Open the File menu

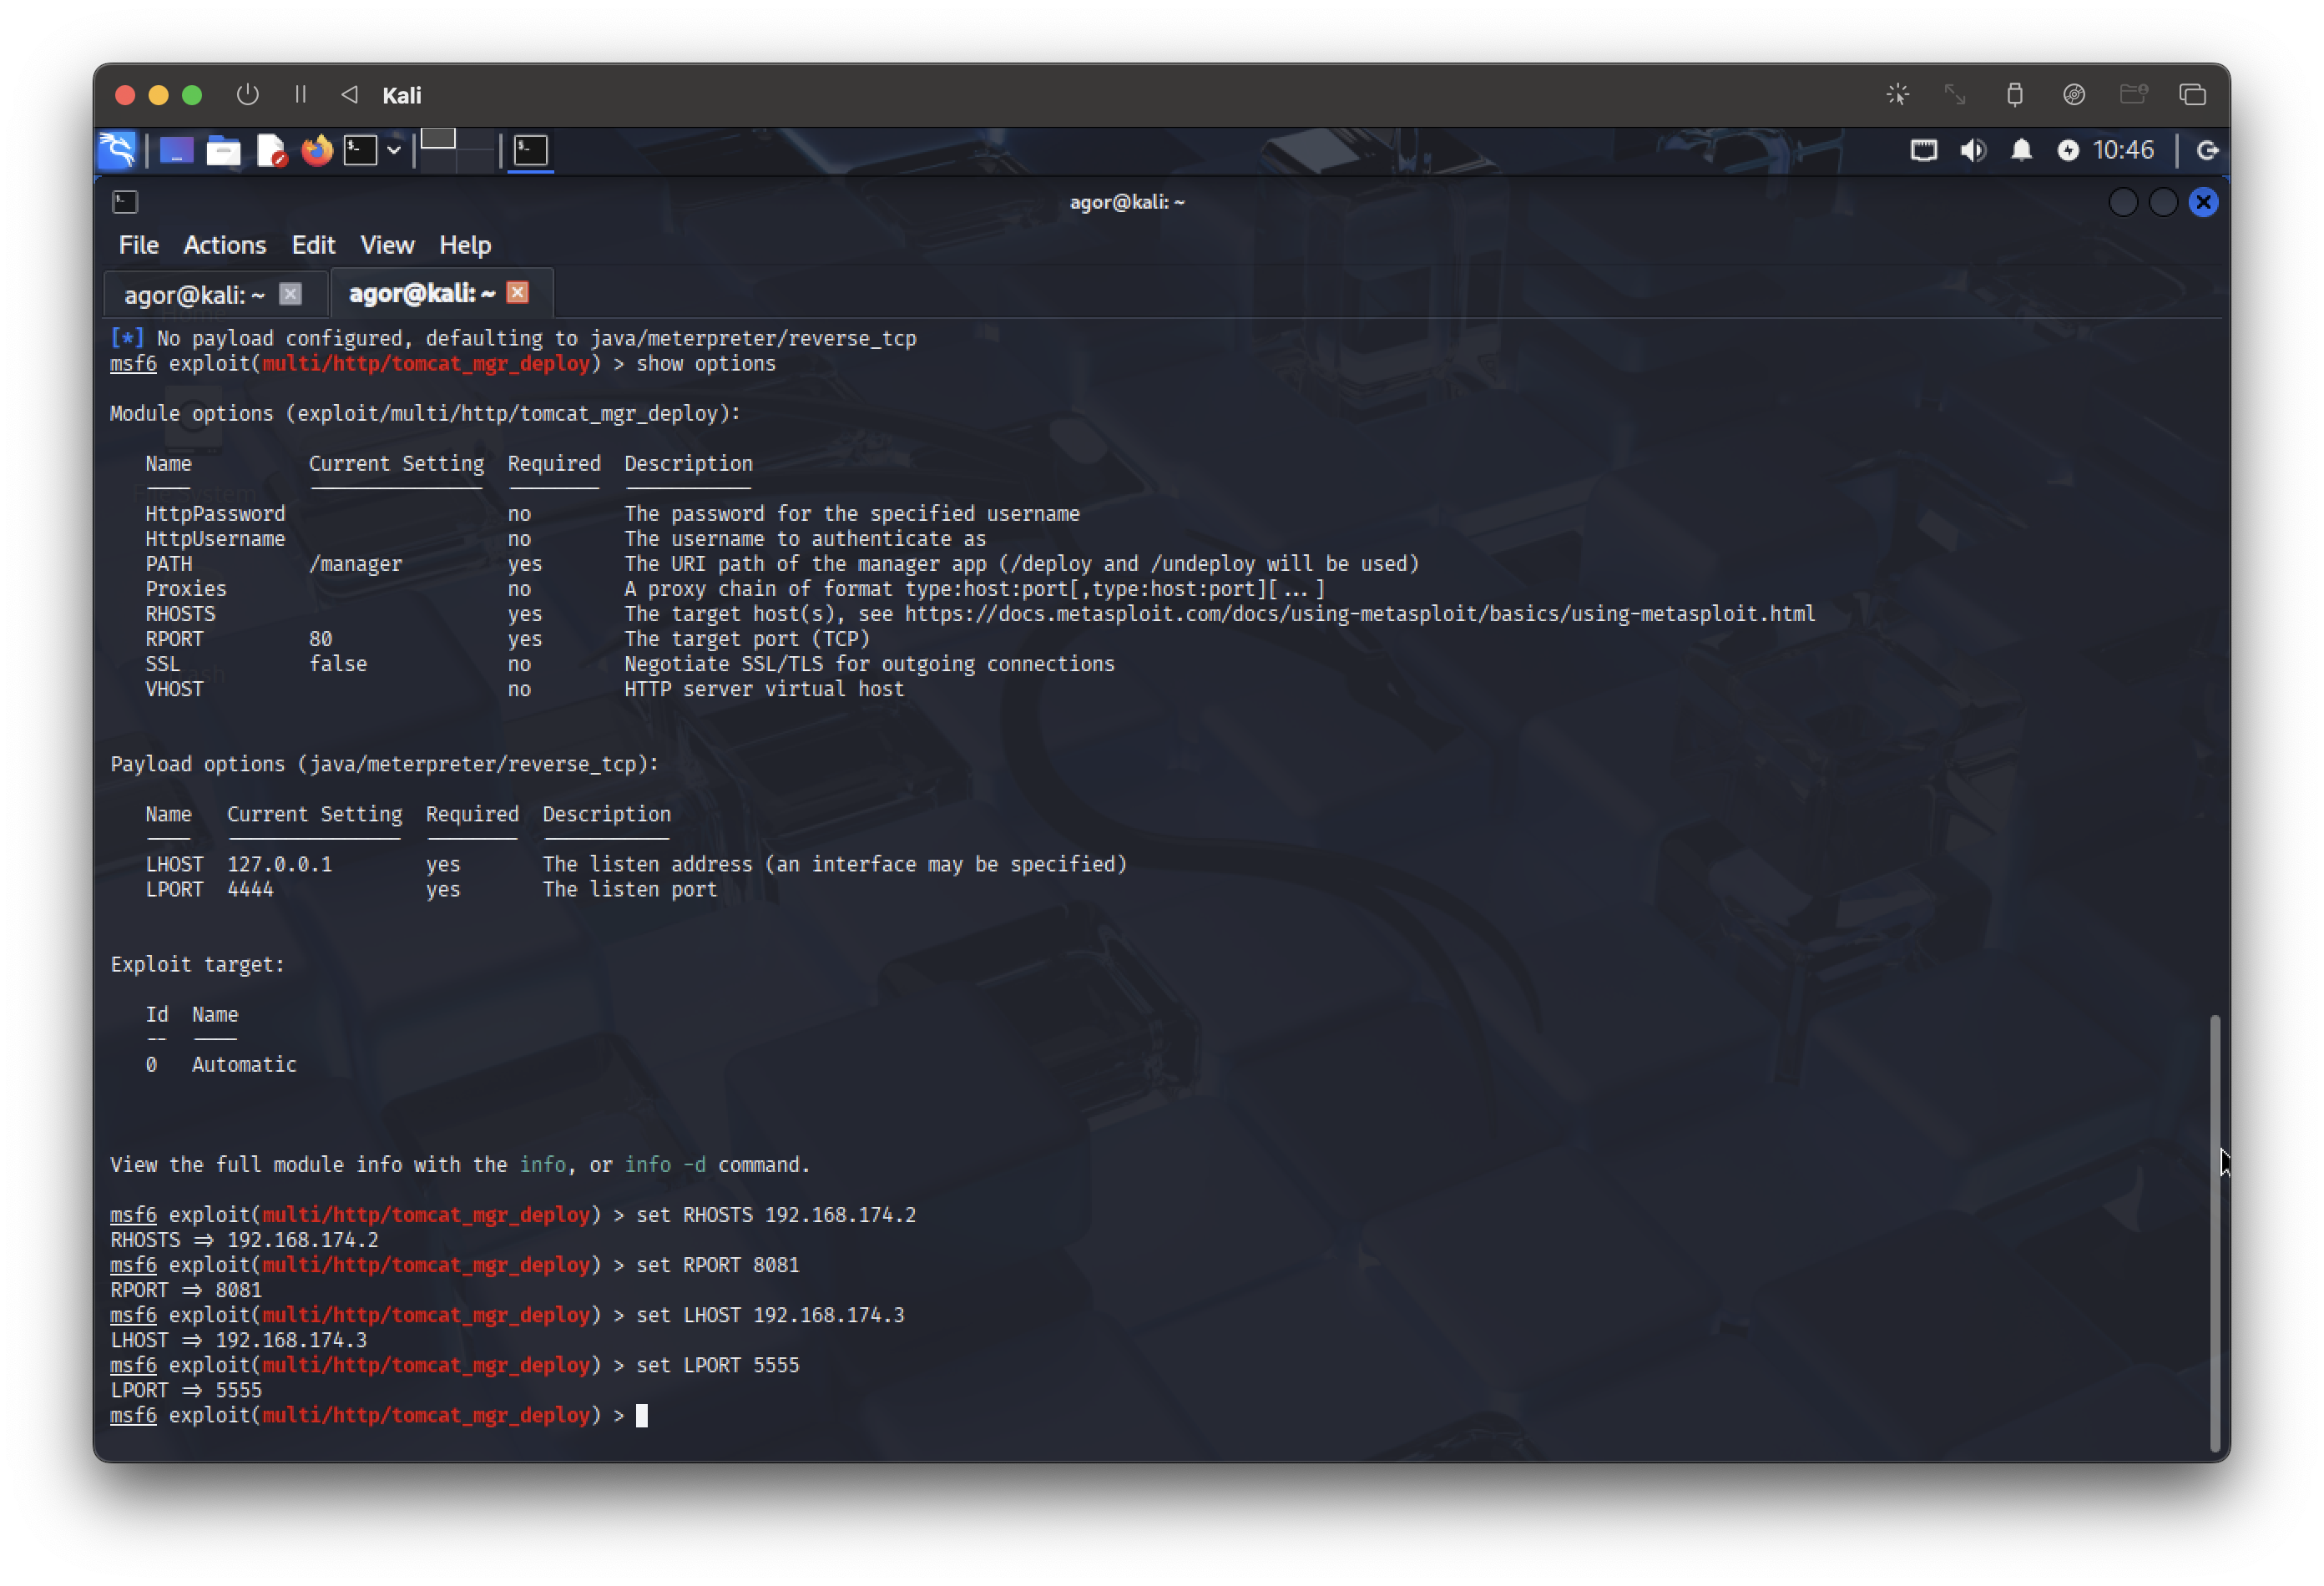(138, 245)
